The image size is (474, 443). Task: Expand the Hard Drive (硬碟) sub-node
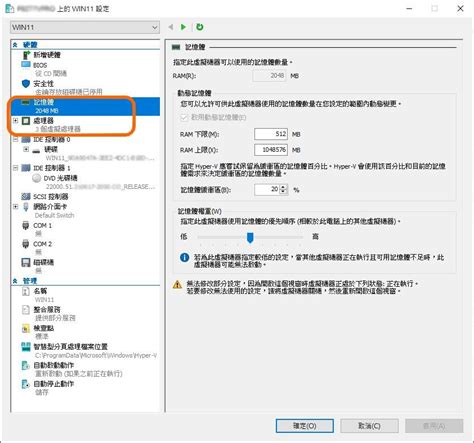[26, 149]
